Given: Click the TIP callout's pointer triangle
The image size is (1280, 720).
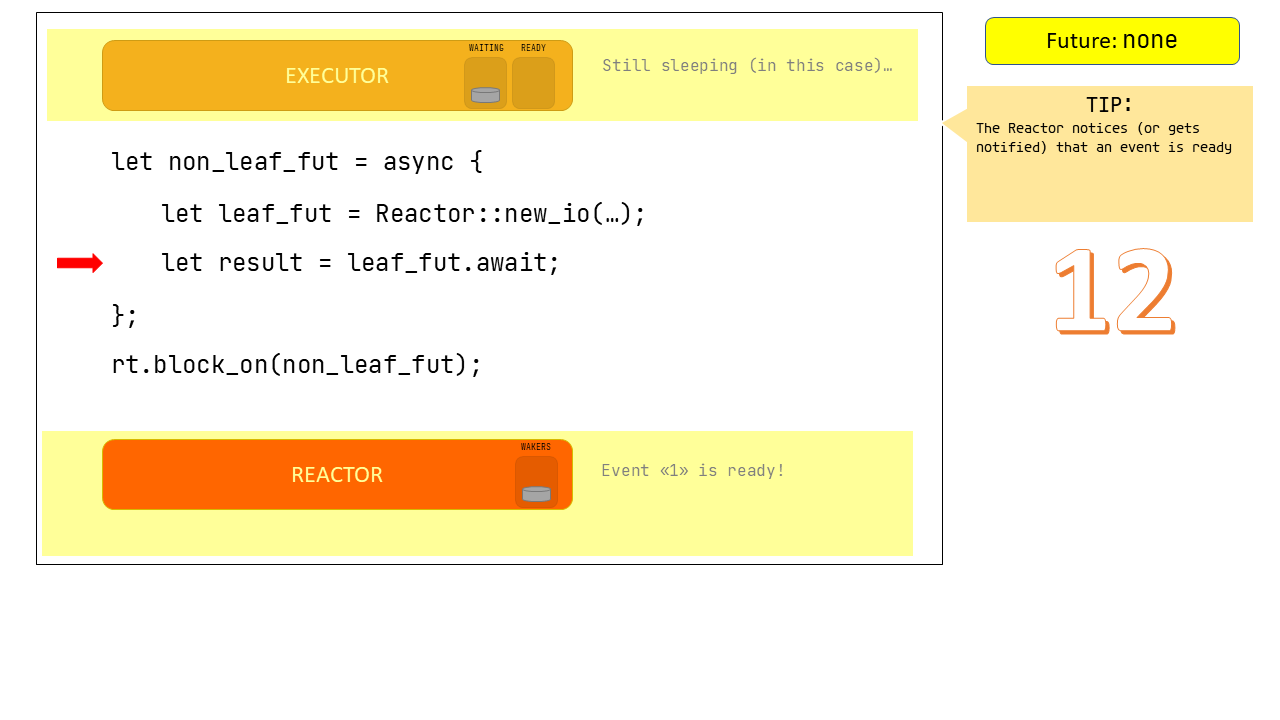Looking at the screenshot, I should click(954, 125).
